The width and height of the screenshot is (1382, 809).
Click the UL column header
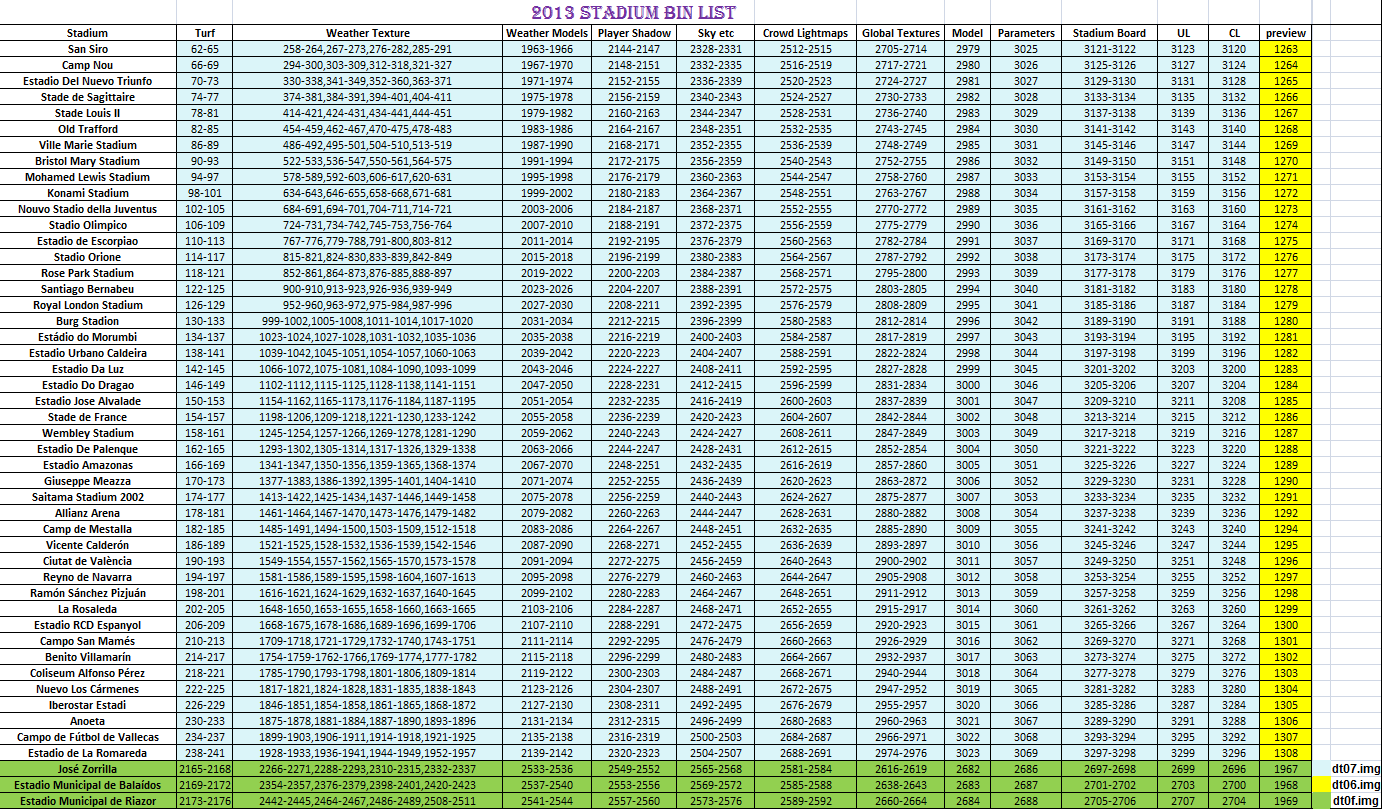[1183, 33]
